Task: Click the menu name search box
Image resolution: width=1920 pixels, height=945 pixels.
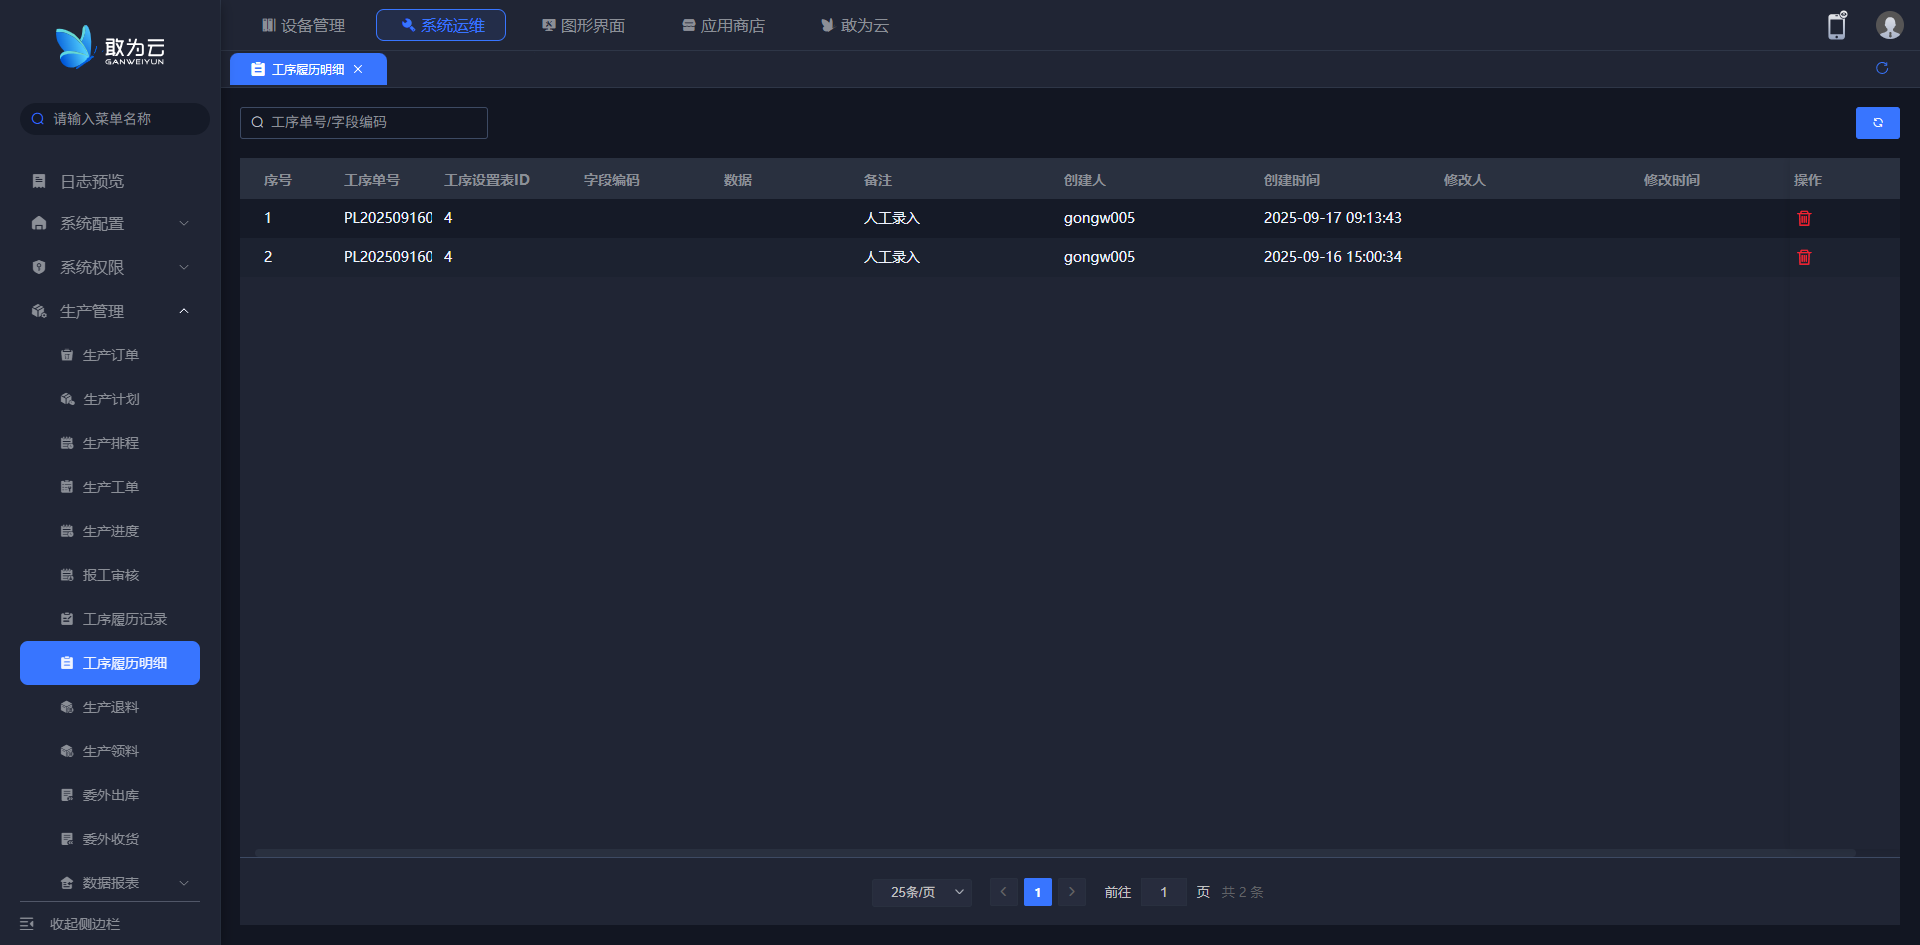Action: click(115, 119)
